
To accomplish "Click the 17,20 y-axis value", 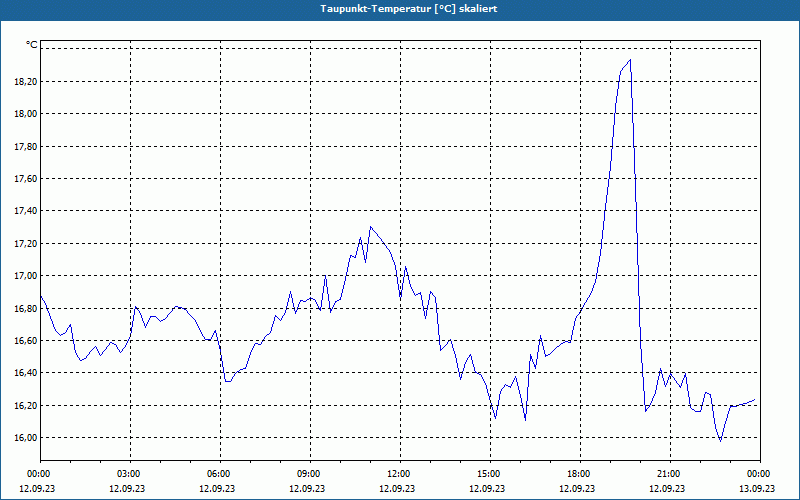I will [28, 243].
